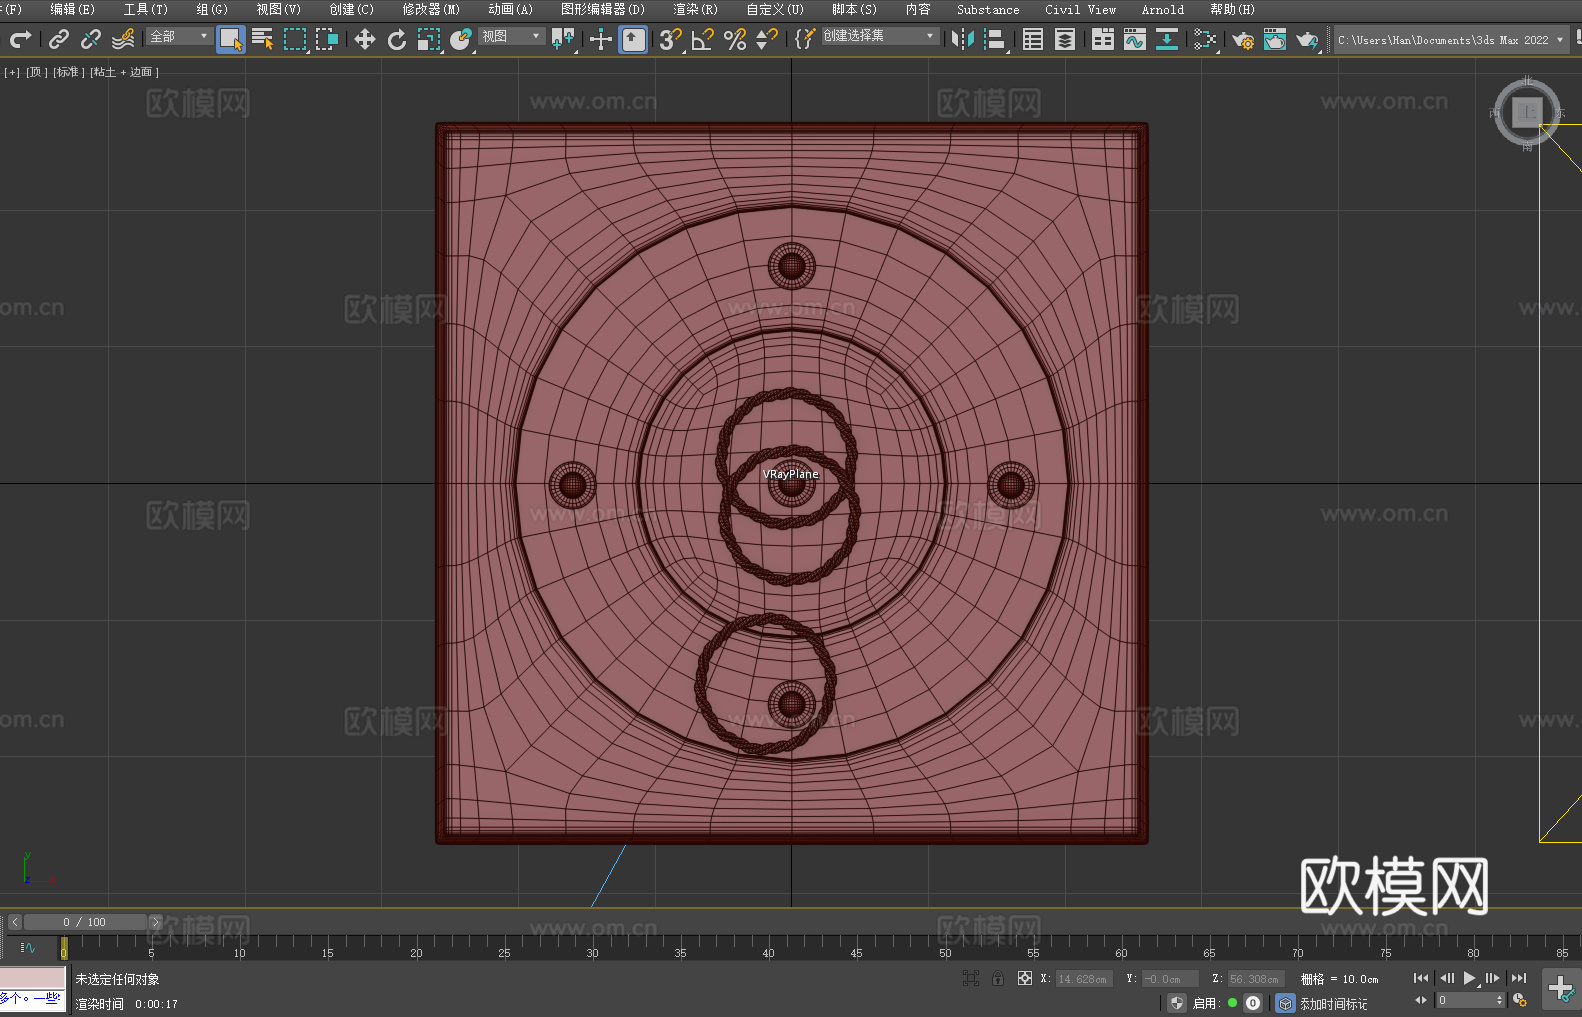Open the 渲染(R) menu
The height and width of the screenshot is (1017, 1582).
coord(695,9)
